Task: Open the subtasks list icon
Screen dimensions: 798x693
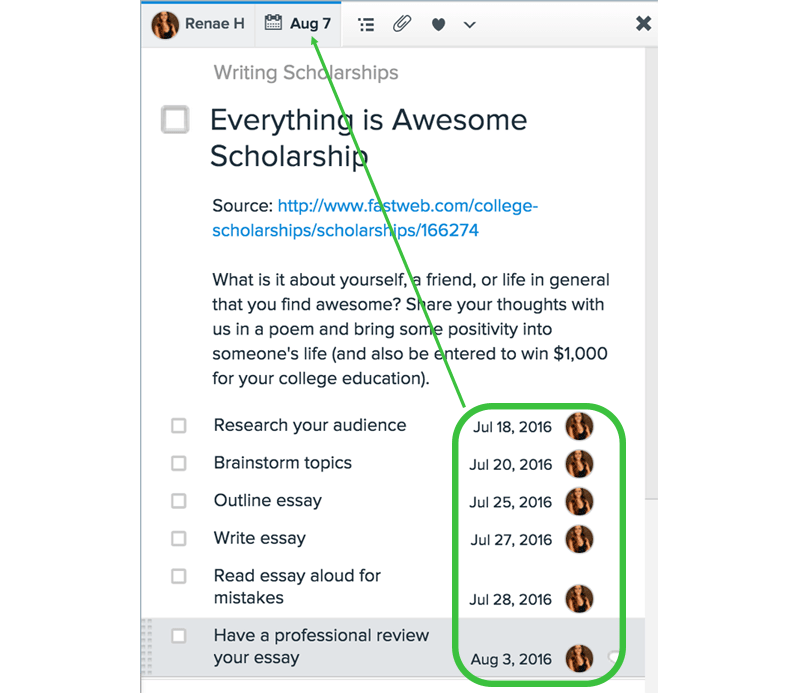Action: [x=366, y=24]
